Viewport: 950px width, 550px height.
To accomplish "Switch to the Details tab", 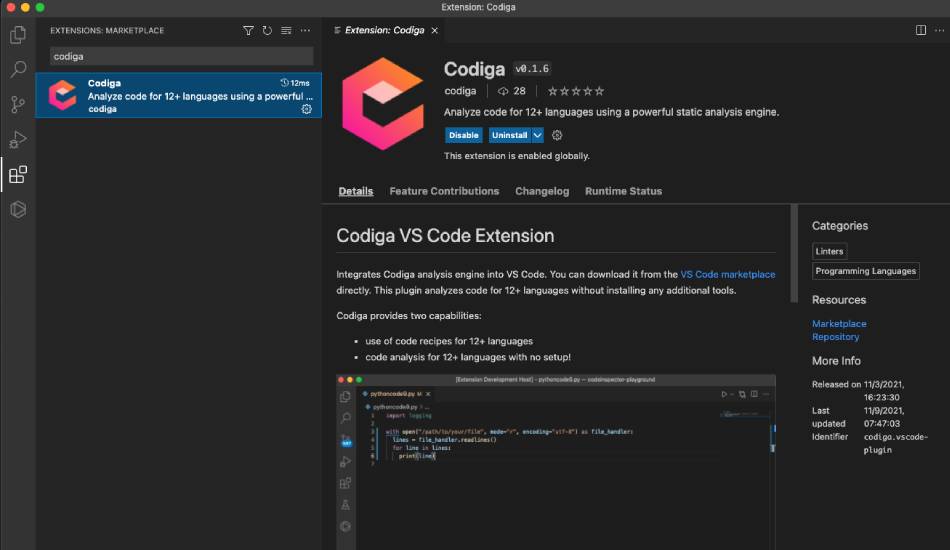I will coord(356,191).
